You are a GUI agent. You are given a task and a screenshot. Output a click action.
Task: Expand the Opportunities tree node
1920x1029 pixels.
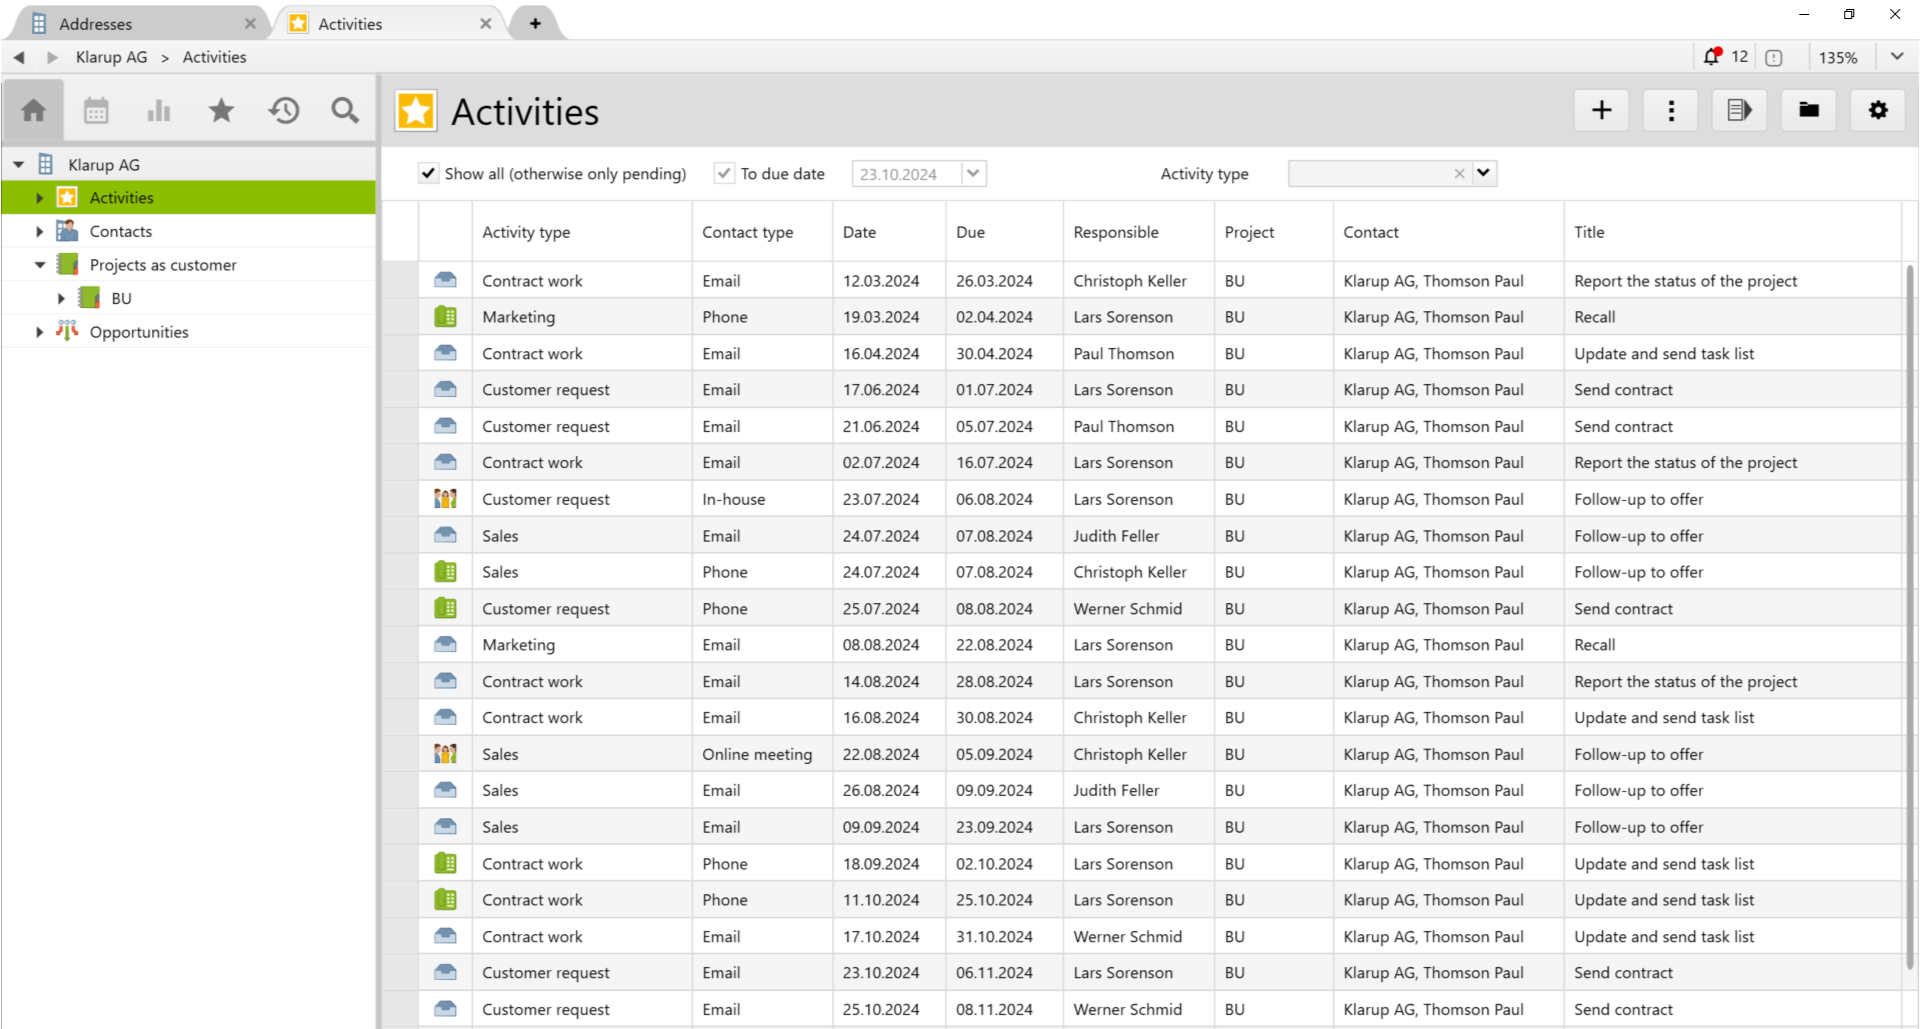point(39,332)
